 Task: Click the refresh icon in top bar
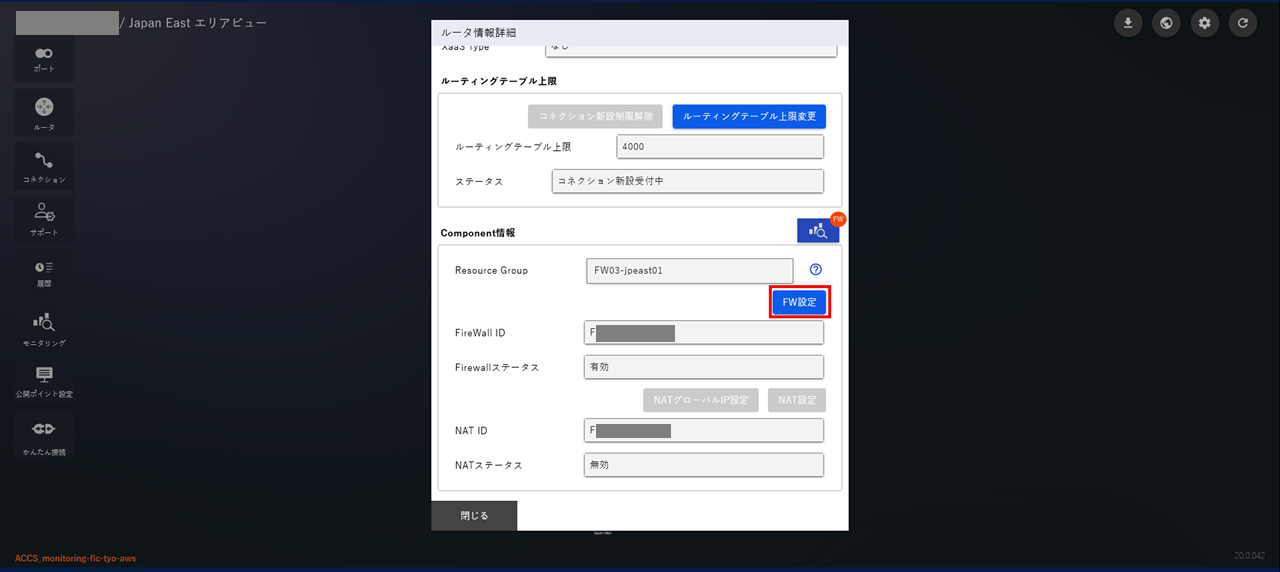[x=1243, y=23]
